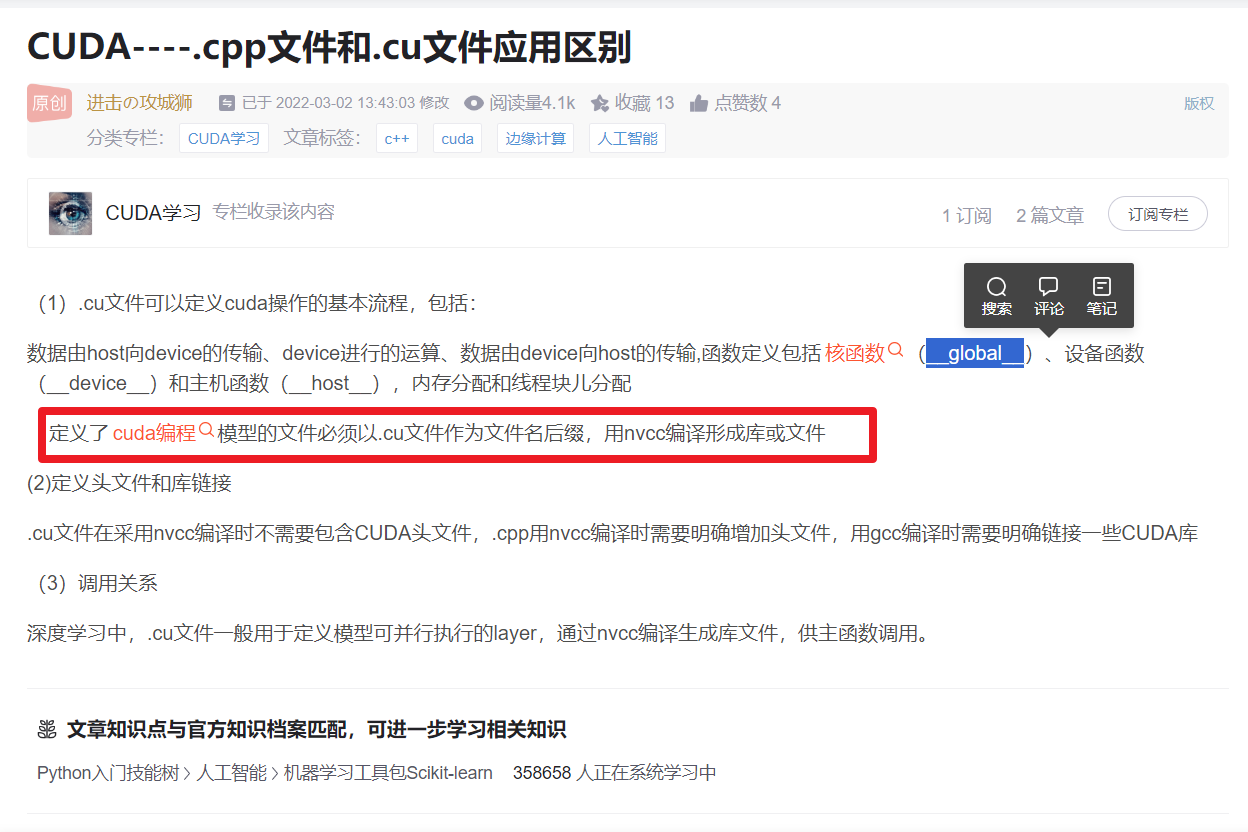Open the CUDA学习 column link
Screen dimensions: 1248x832
(x=223, y=139)
